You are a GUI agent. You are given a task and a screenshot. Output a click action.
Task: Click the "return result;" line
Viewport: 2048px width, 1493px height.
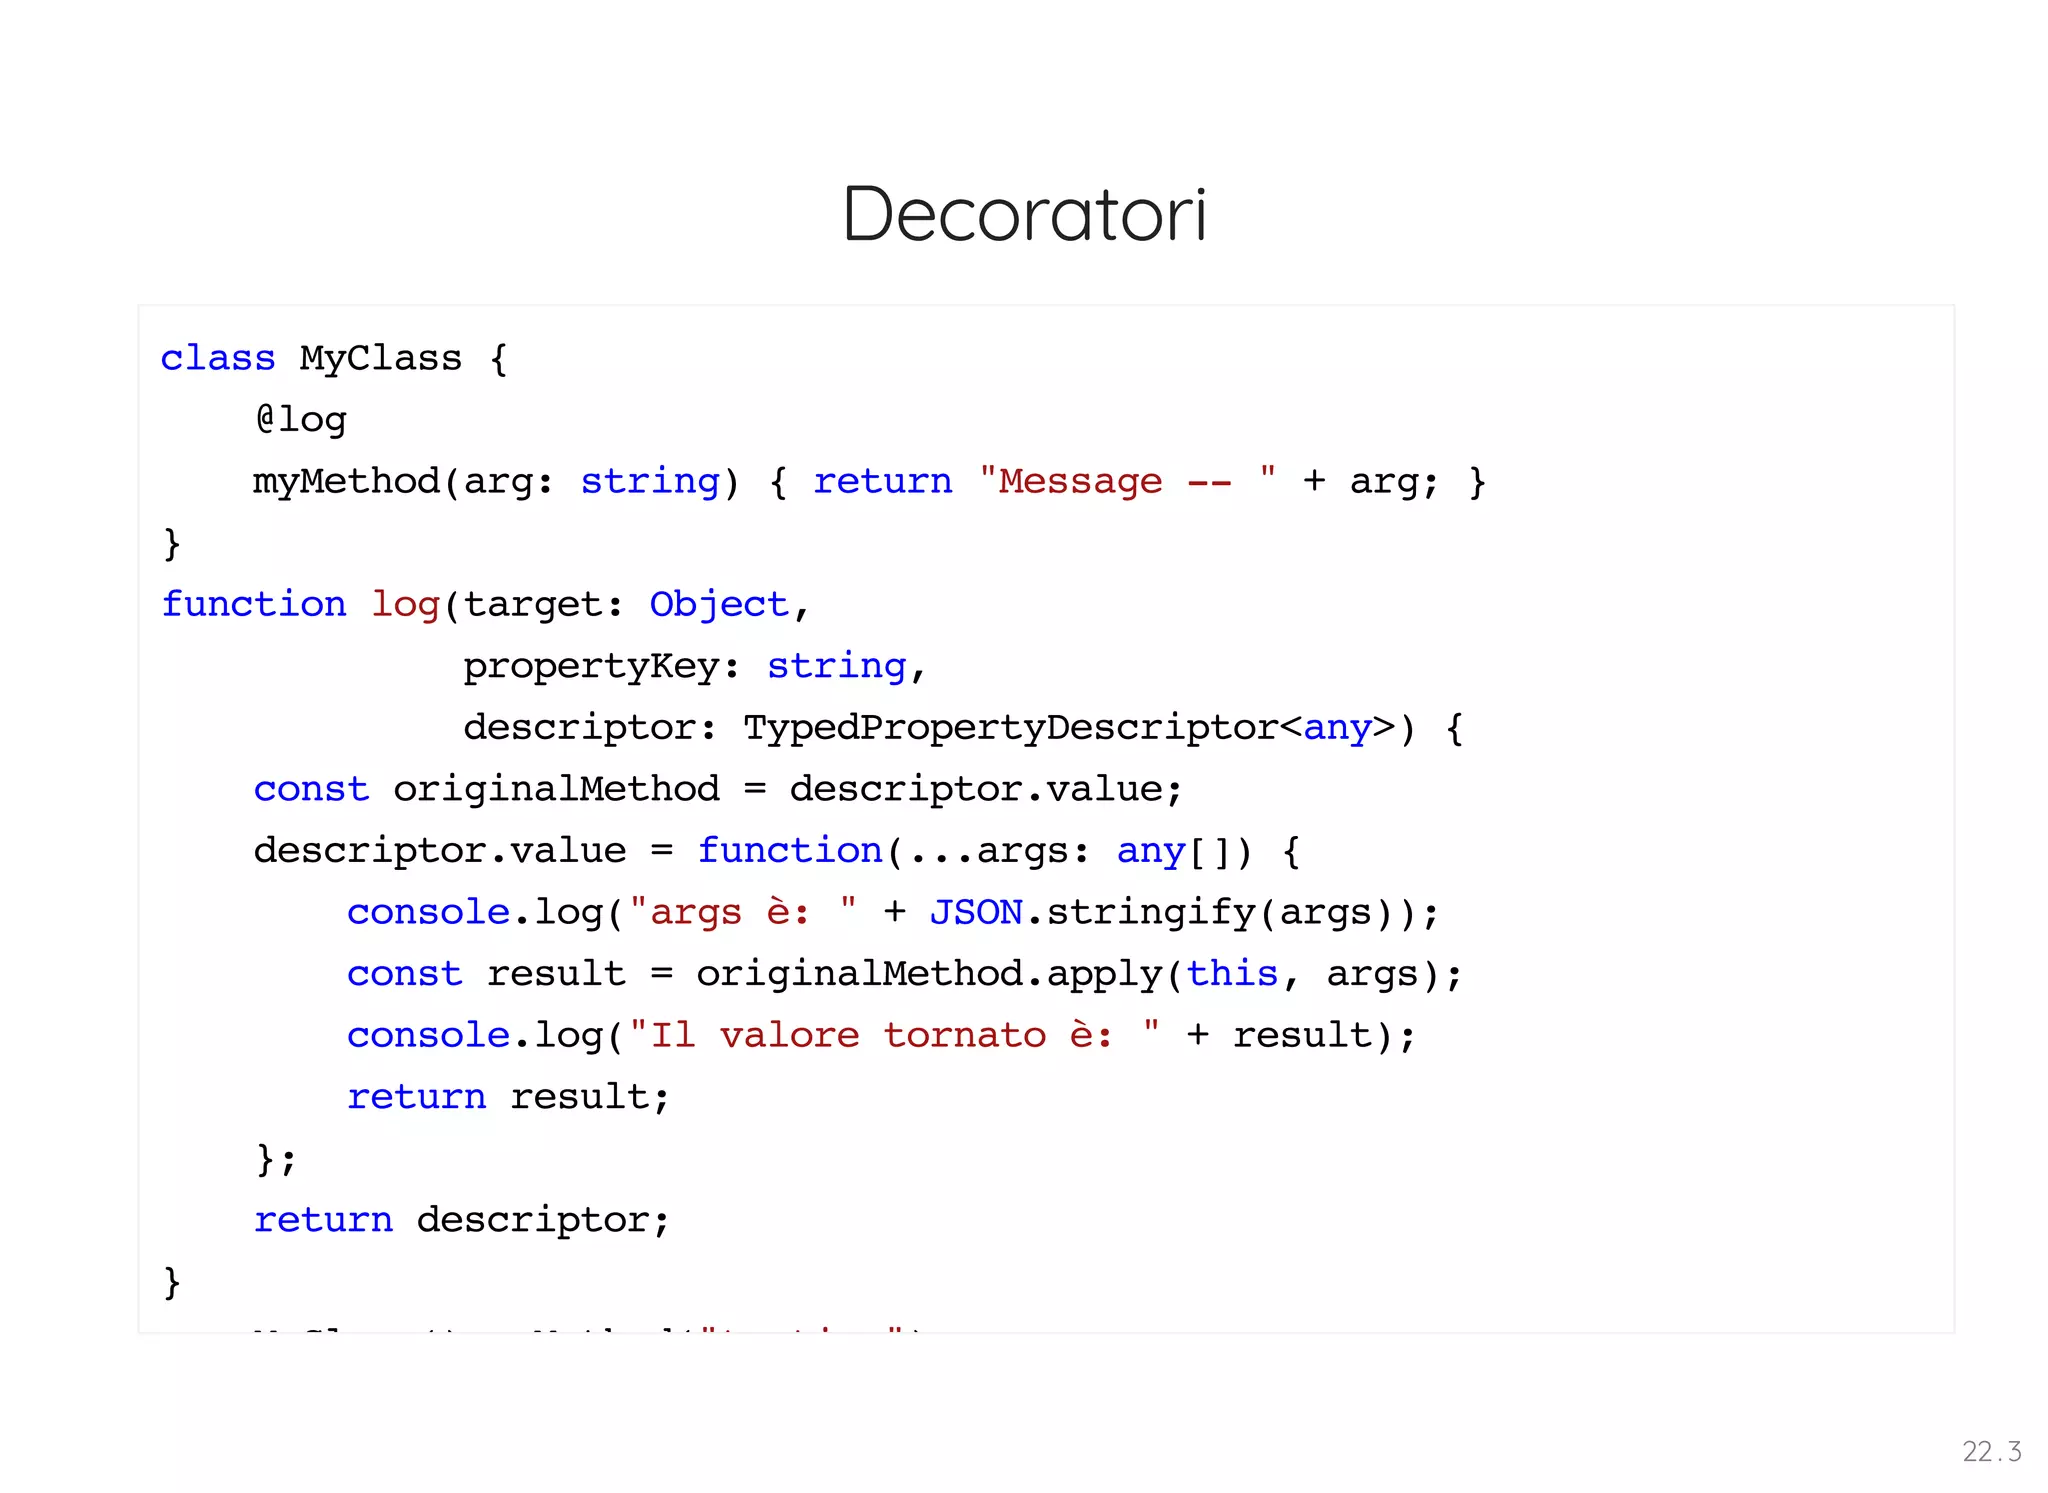pos(508,1097)
